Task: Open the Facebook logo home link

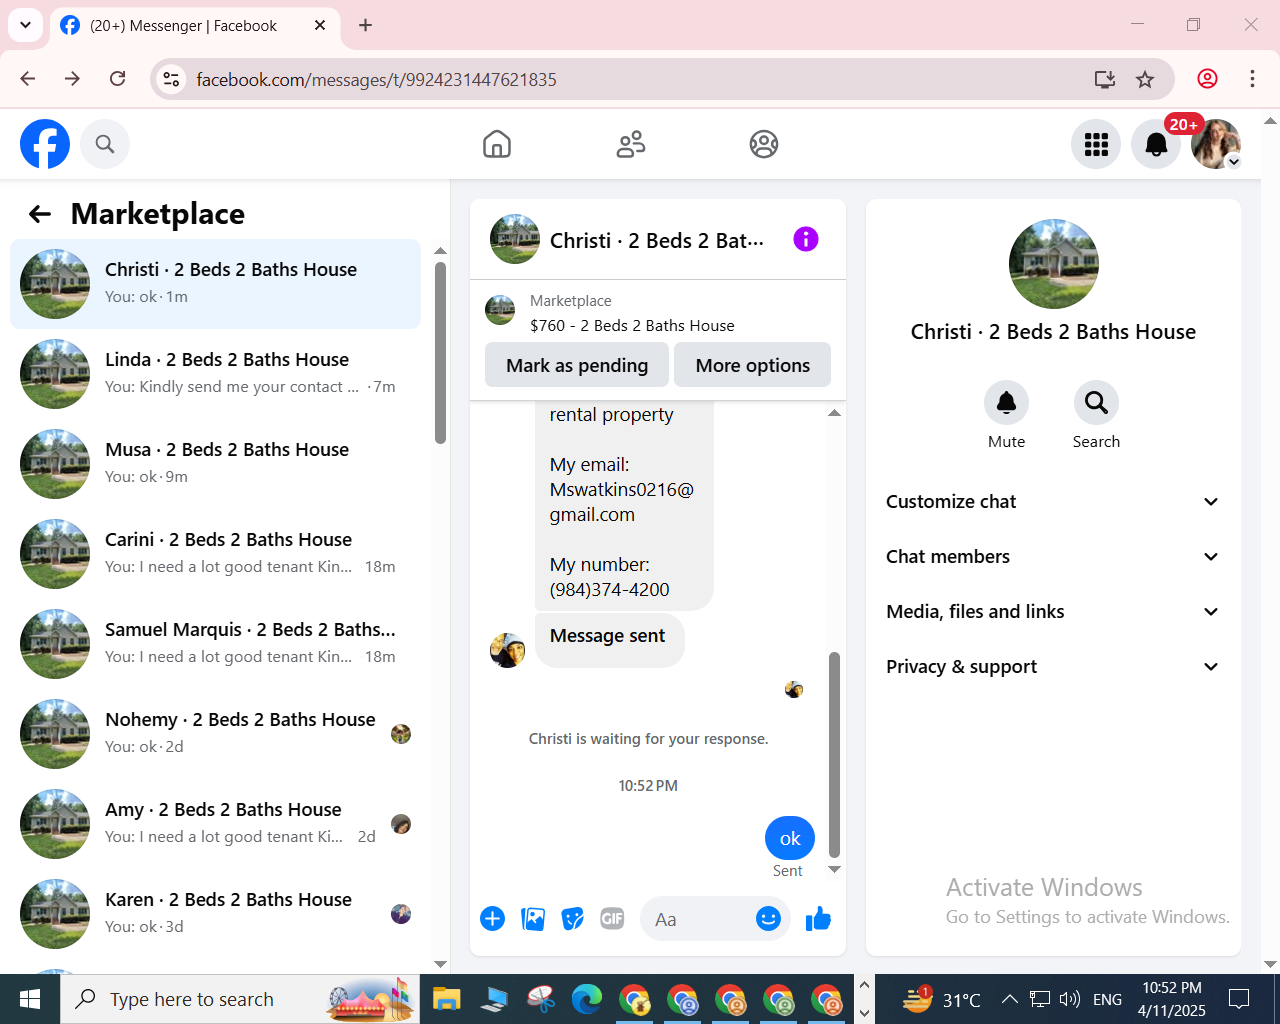Action: coord(45,144)
